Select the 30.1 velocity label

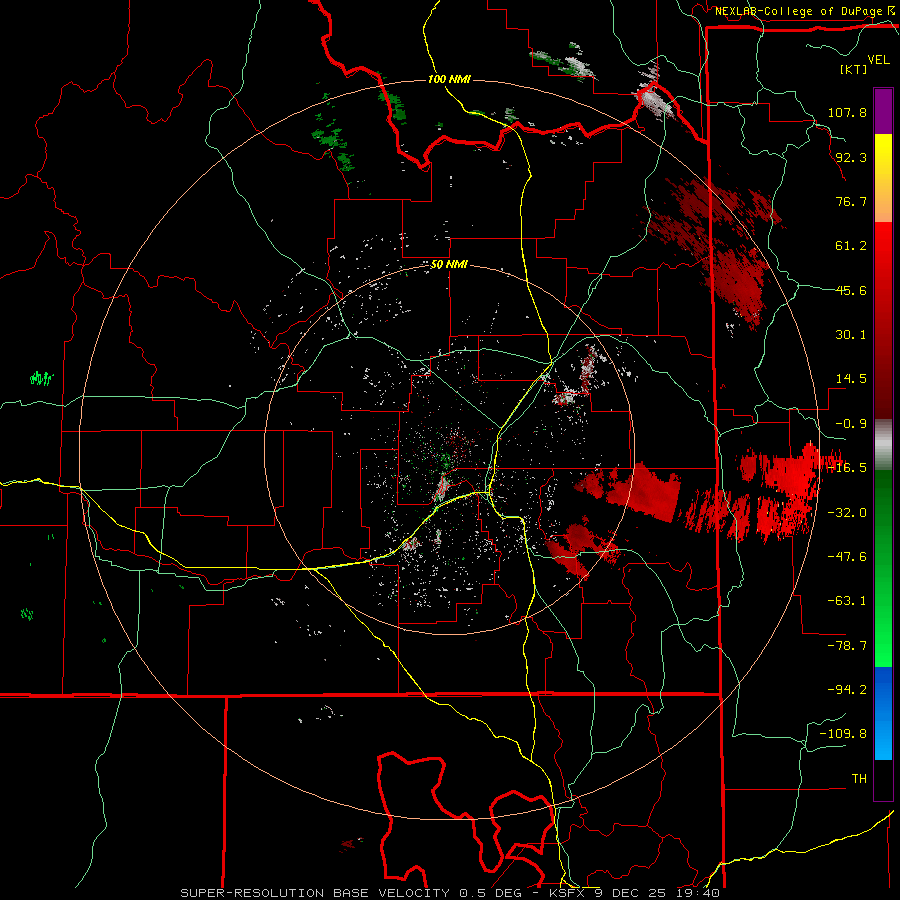(851, 335)
